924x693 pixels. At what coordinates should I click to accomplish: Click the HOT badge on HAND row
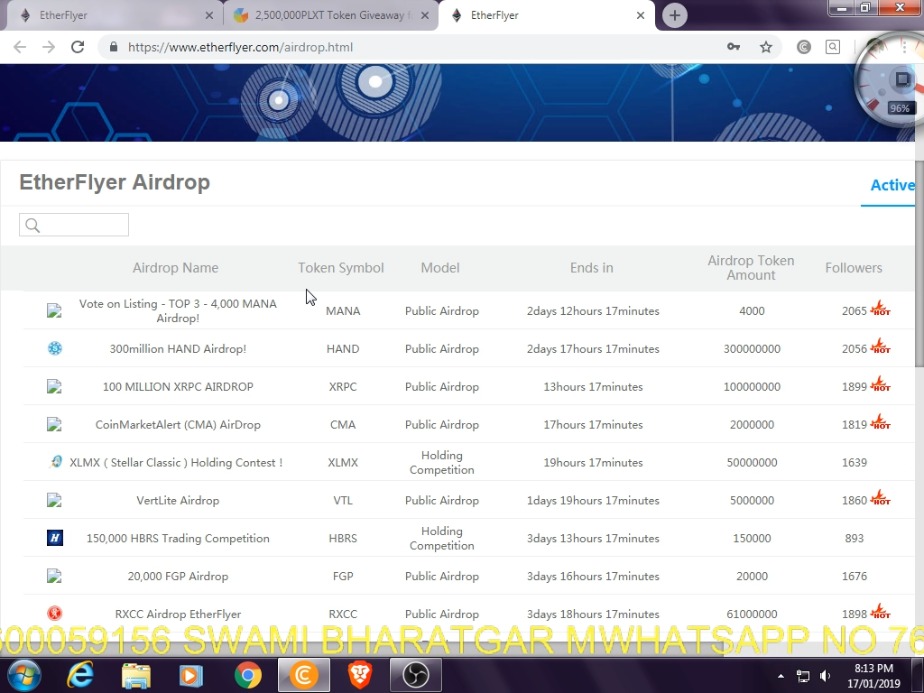click(880, 346)
